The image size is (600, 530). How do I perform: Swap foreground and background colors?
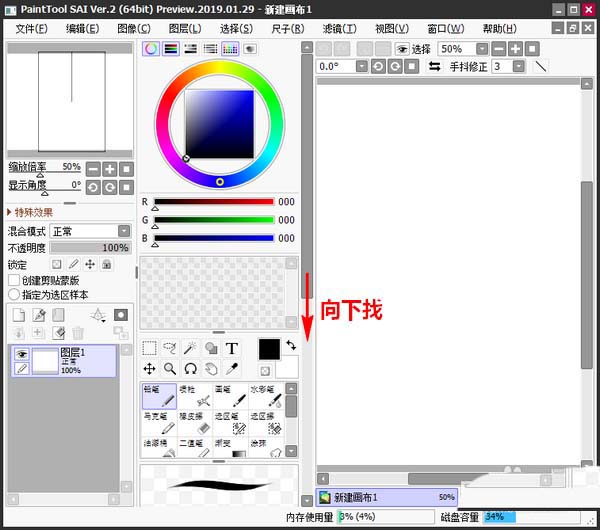[x=291, y=345]
